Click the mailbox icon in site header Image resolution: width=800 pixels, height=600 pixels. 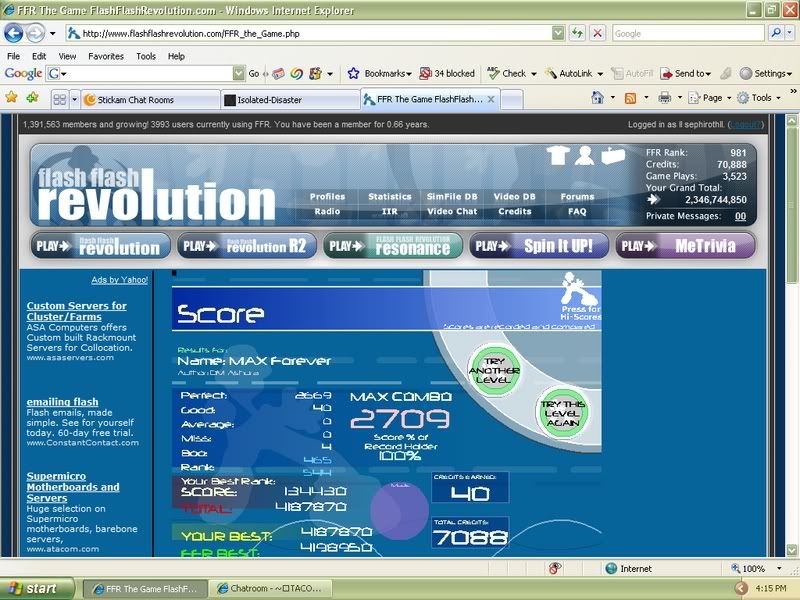pos(612,156)
